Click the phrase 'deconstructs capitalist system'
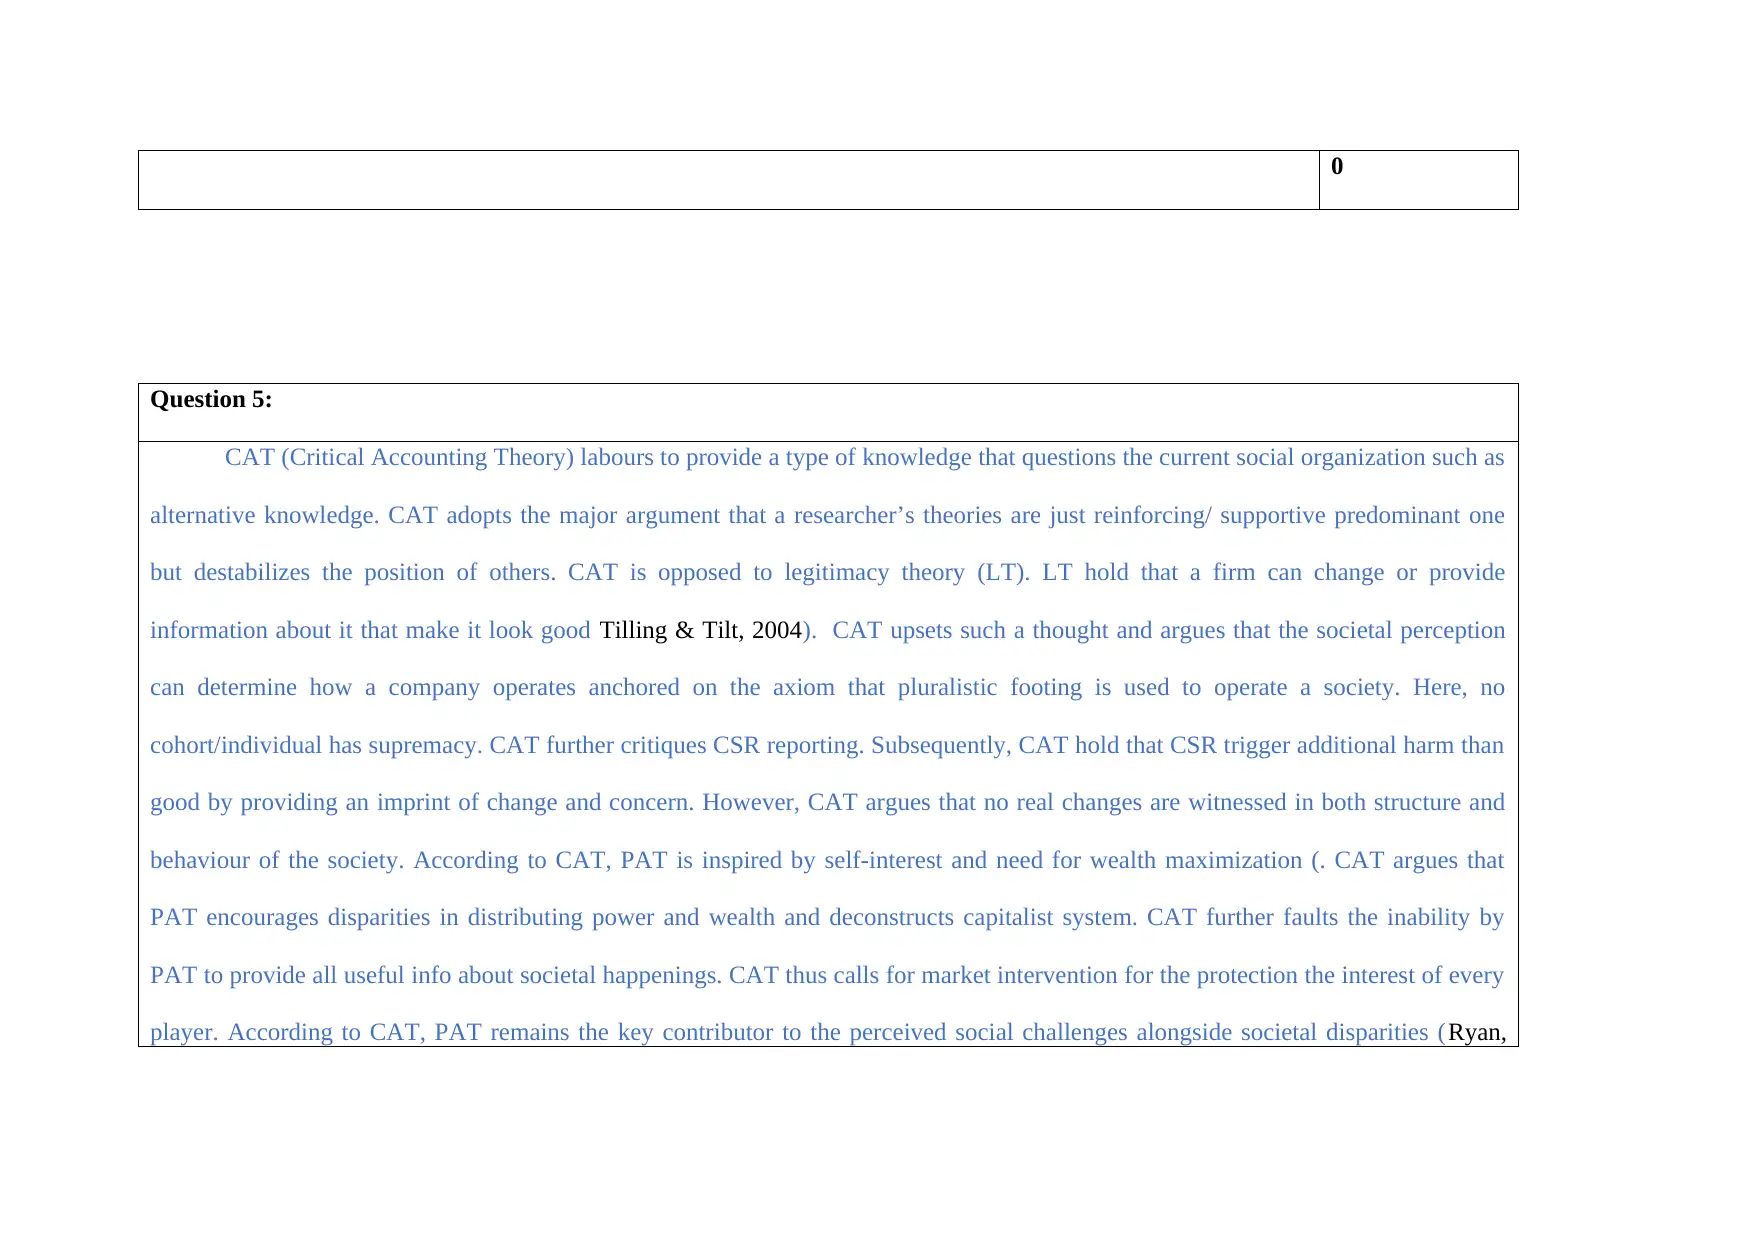Viewport: 1754px width, 1241px height. [982, 917]
